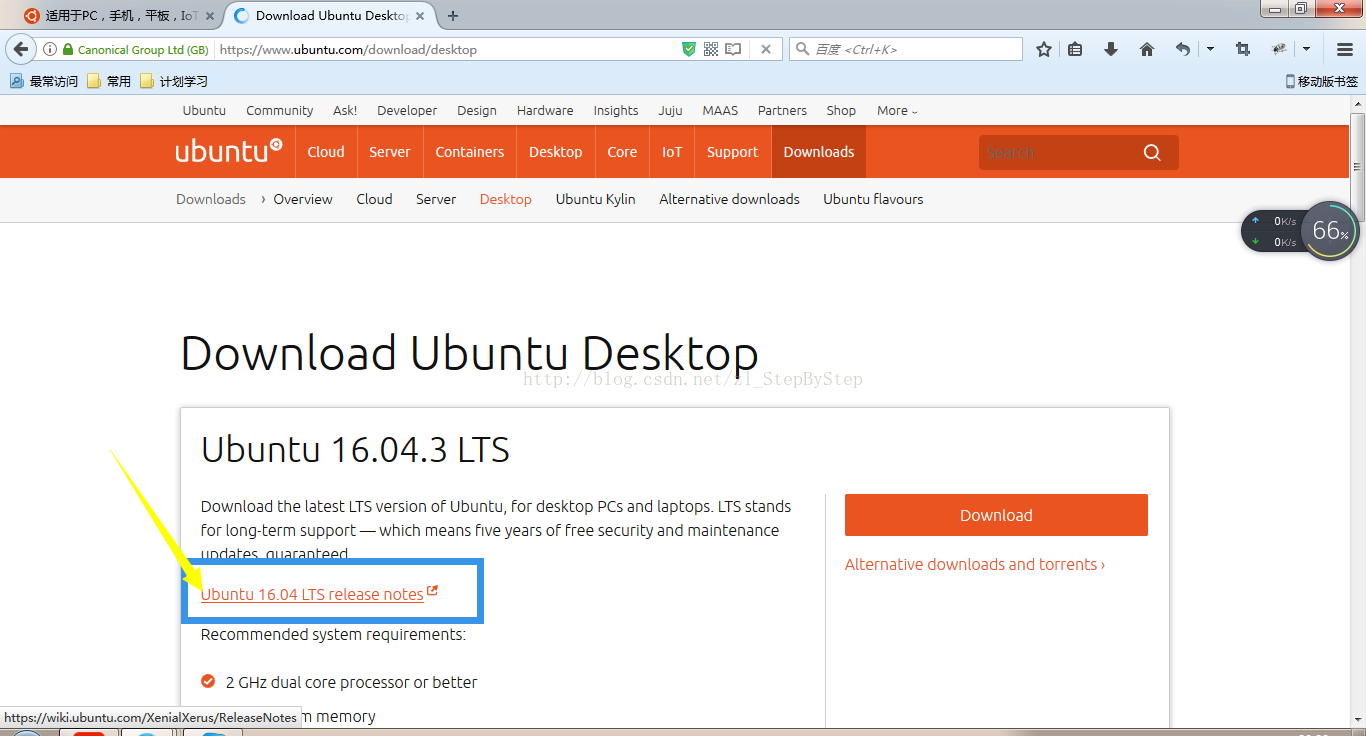
Task: Open the Partners link
Action: click(x=782, y=111)
